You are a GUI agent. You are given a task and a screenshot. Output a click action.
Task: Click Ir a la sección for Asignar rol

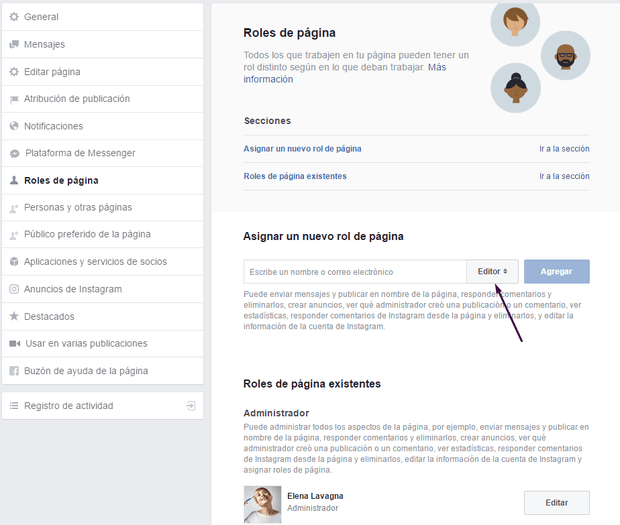click(x=564, y=149)
